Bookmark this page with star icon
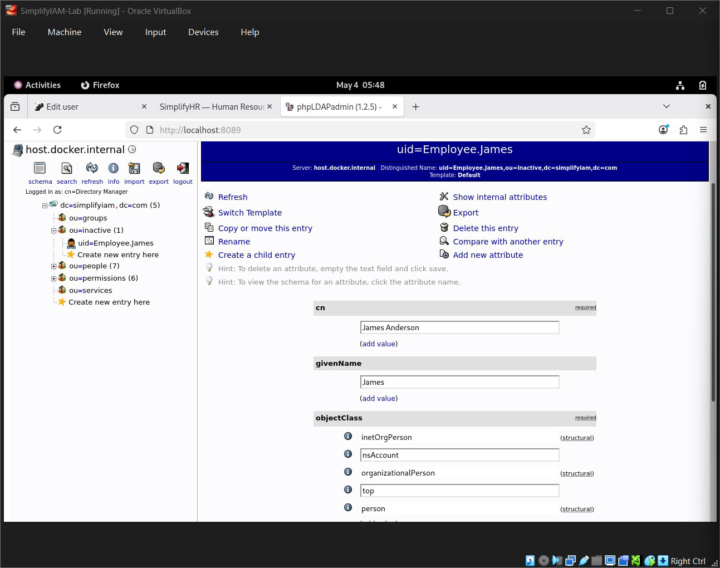This screenshot has height=568, width=720. coord(586,130)
